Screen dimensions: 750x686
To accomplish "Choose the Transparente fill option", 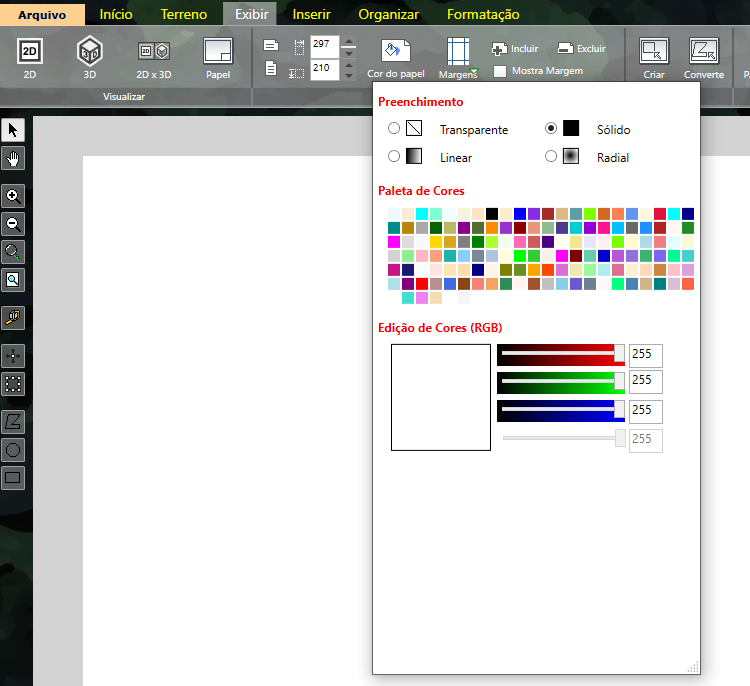I will (x=394, y=129).
